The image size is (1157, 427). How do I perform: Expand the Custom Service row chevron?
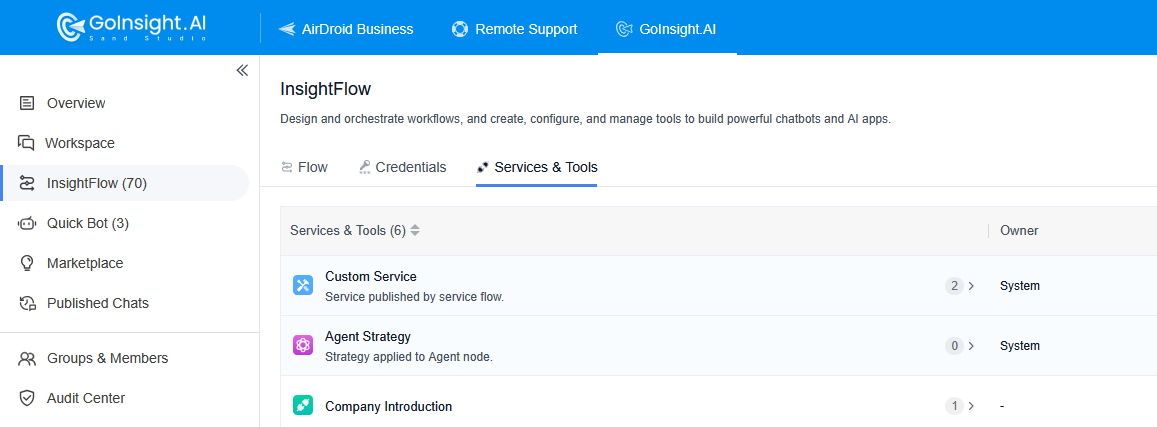click(x=971, y=286)
